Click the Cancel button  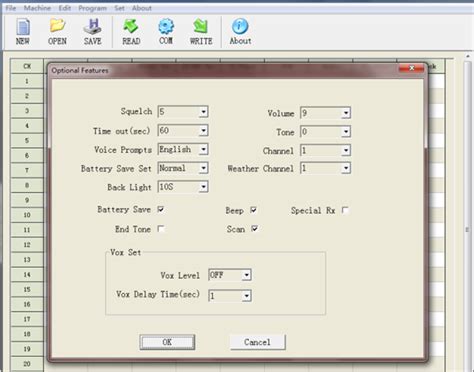coord(257,342)
